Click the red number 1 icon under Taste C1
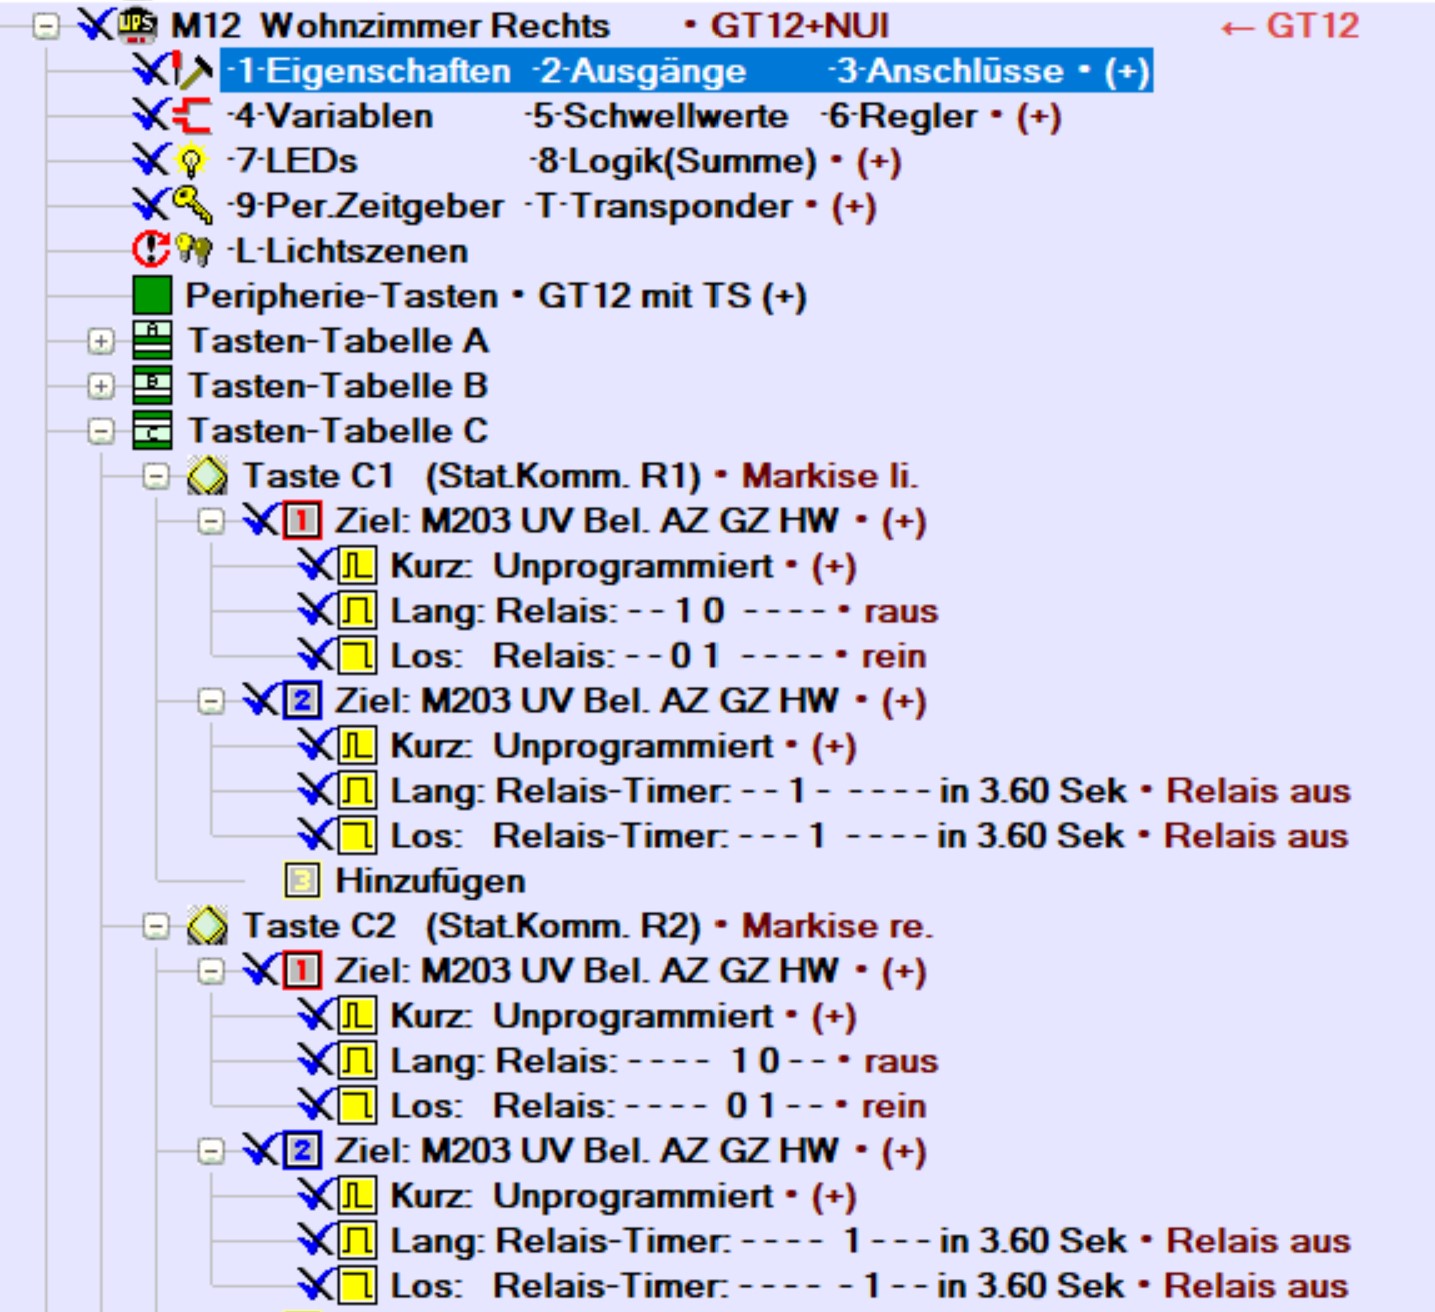Viewport: 1435px width, 1312px height. (x=302, y=521)
